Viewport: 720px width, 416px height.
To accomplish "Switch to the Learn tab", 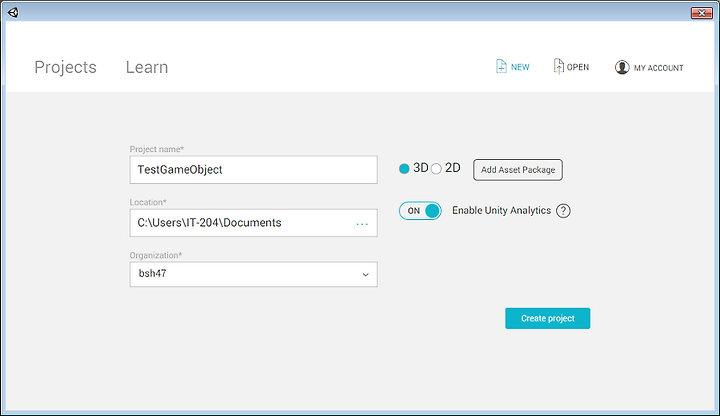I will click(147, 67).
